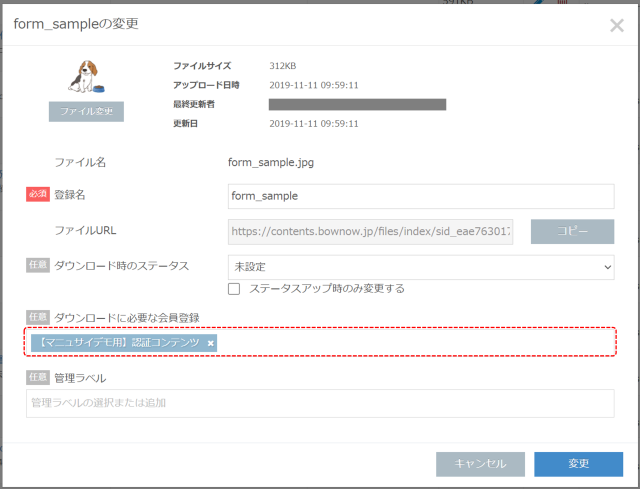Select the 【マニュサイデモ用】認証コンテンツ tag chip
This screenshot has height=489, width=640.
point(118,343)
